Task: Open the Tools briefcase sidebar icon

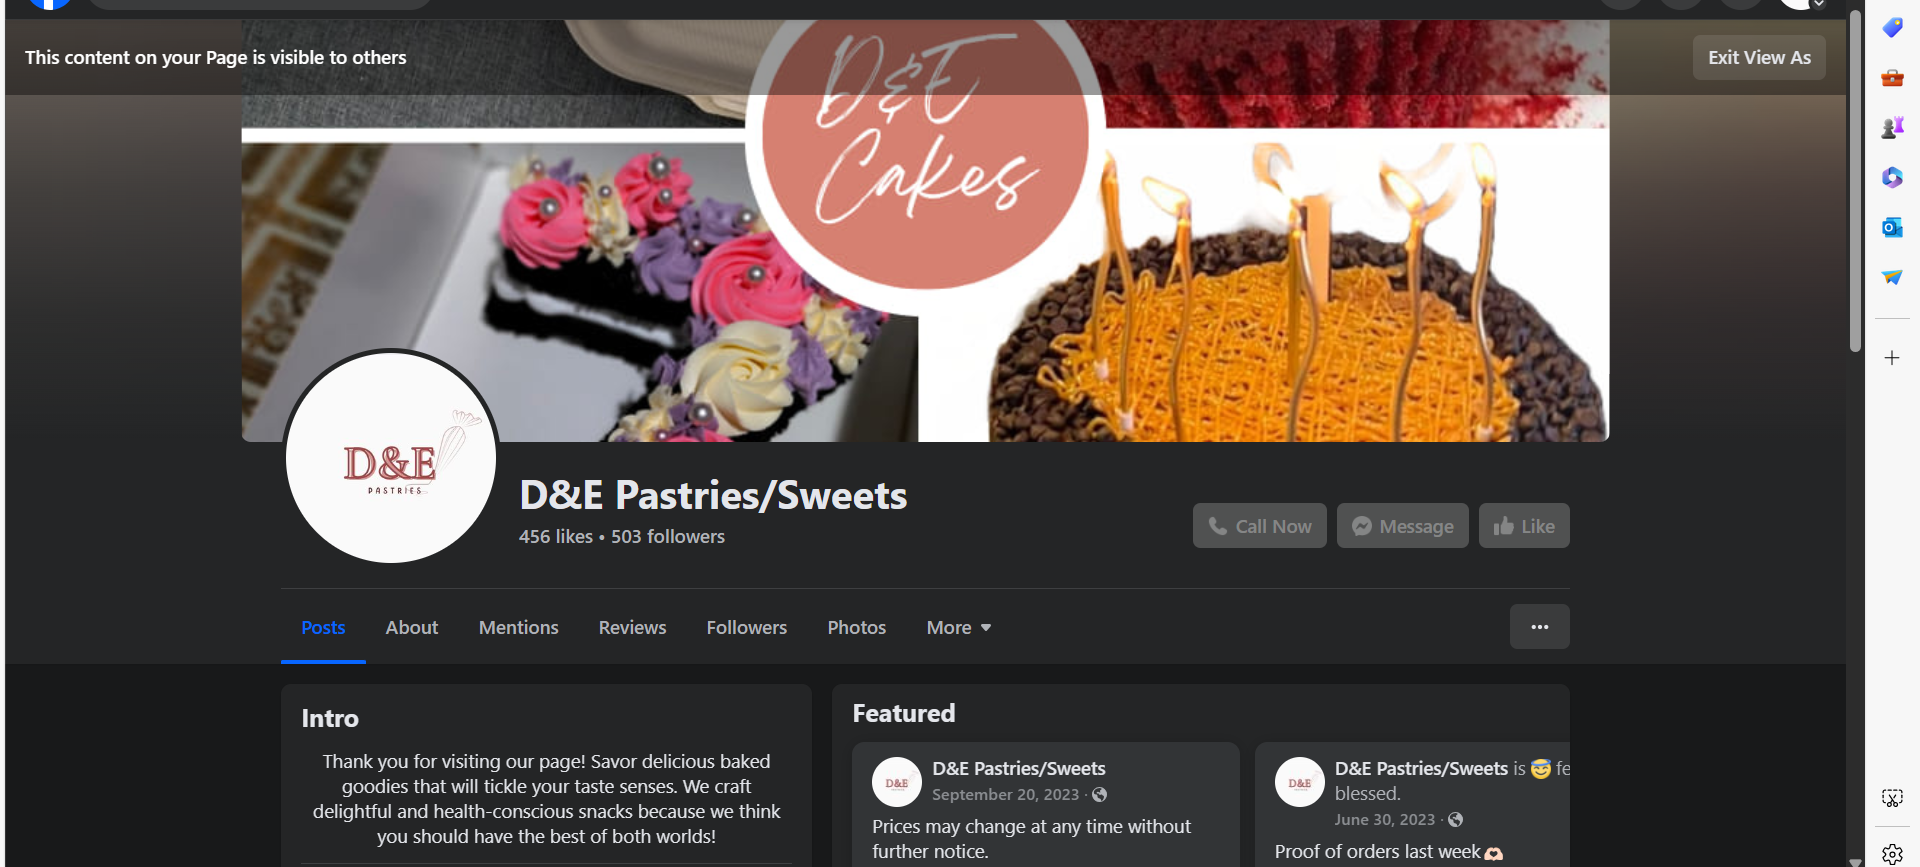Action: point(1891,78)
